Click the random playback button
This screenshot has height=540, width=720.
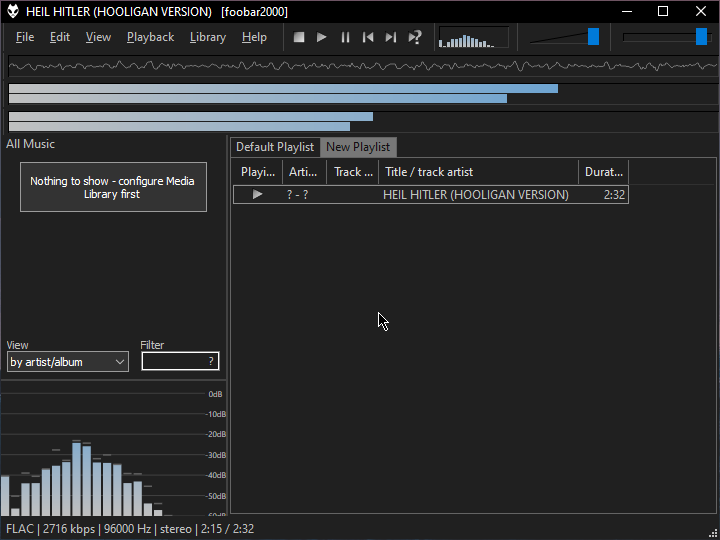[x=415, y=37]
